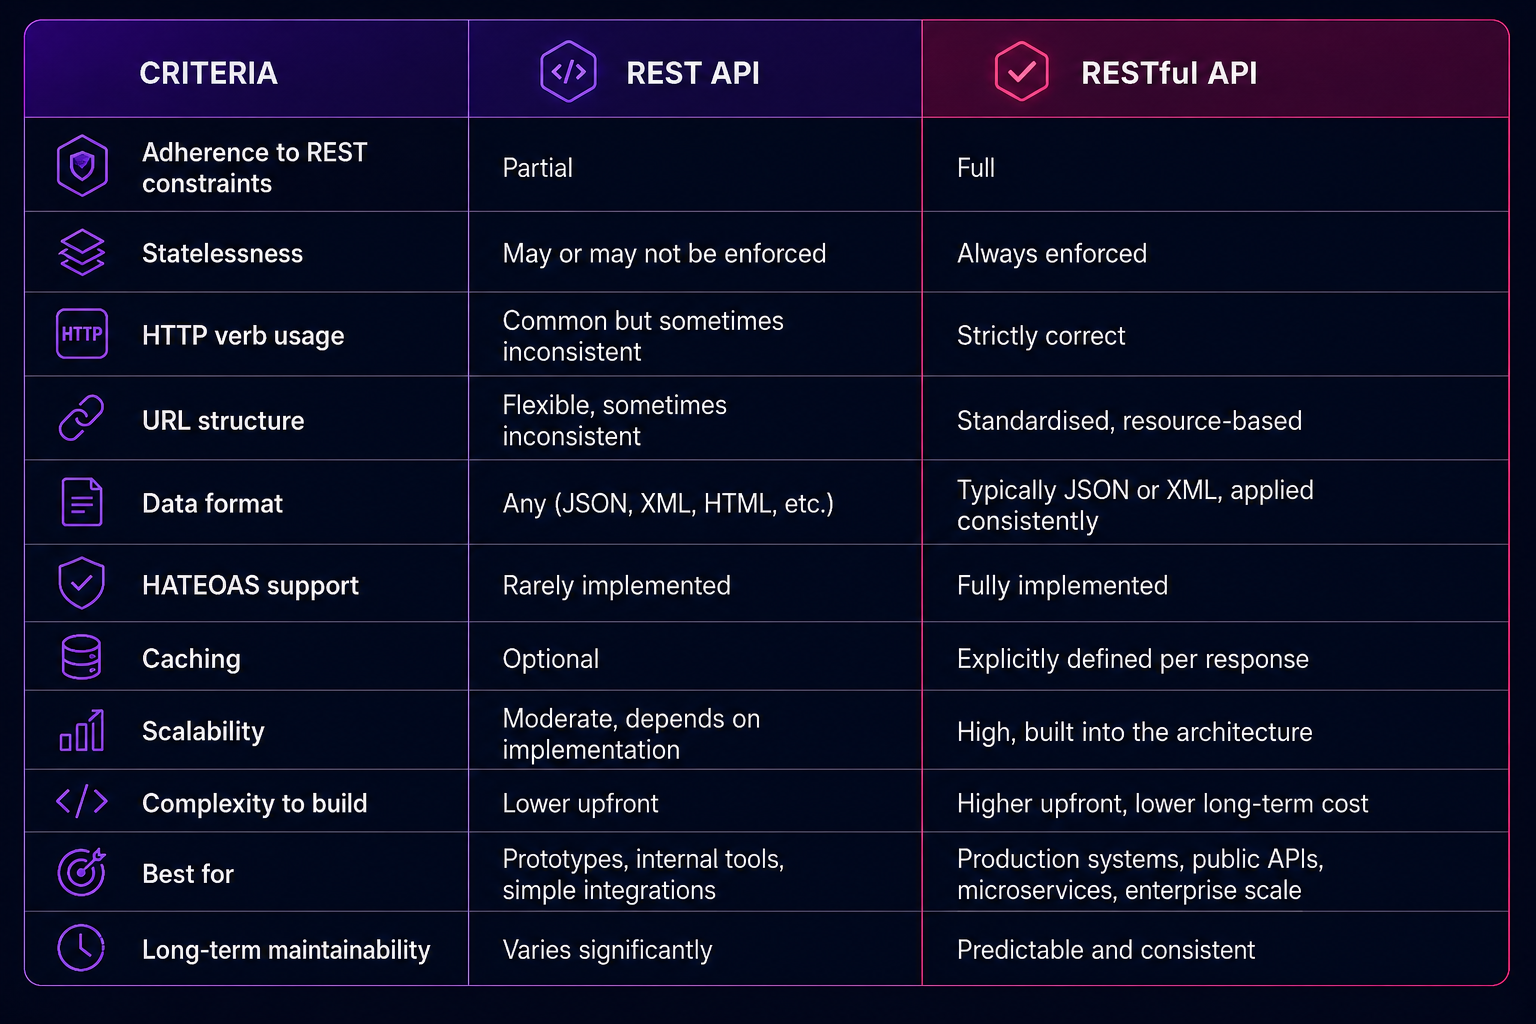
Task: Click the 'HTTP verb usage' row label
Action: coord(243,336)
